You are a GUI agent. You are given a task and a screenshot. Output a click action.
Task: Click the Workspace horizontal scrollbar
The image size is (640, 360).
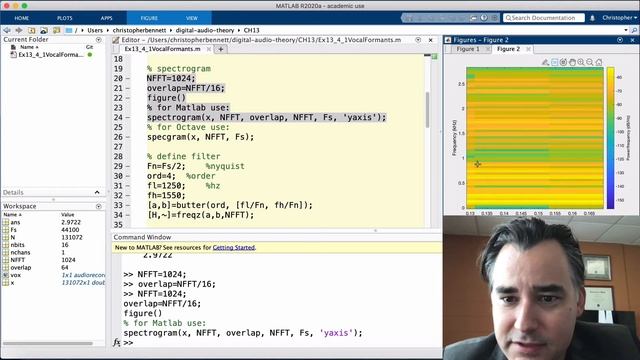[x=47, y=343]
